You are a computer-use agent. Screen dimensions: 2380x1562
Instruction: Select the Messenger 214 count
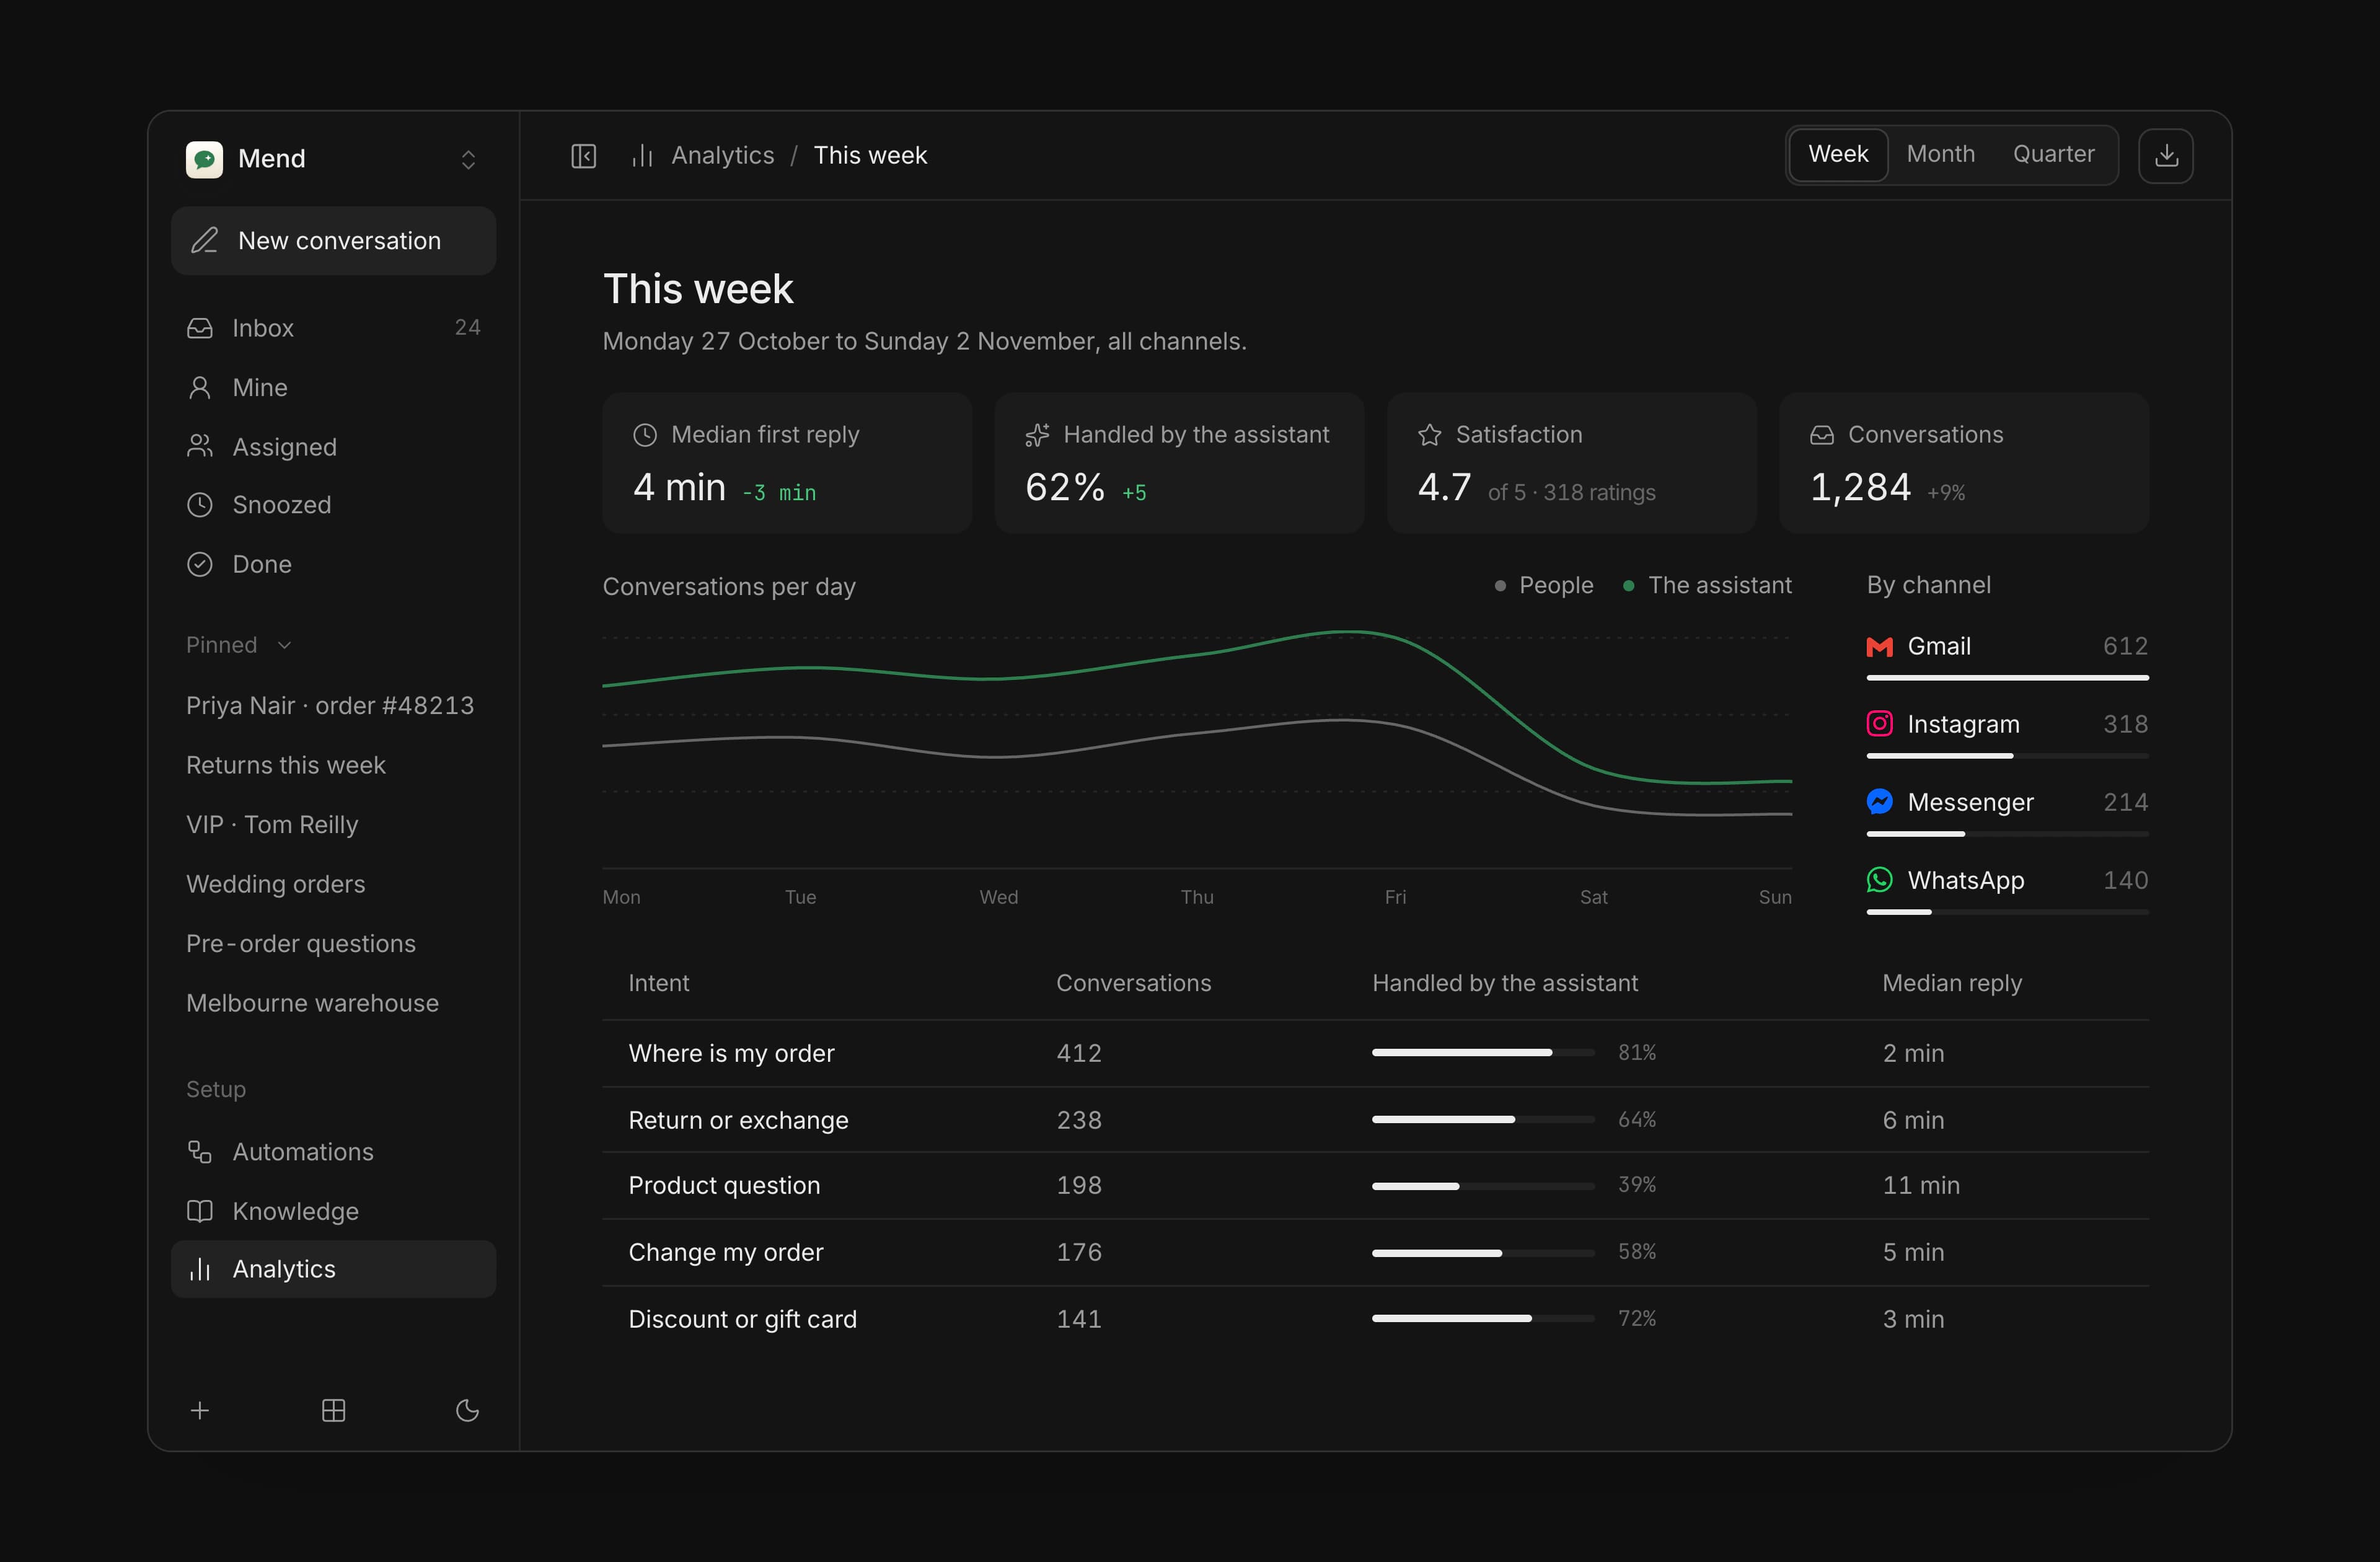(2125, 802)
